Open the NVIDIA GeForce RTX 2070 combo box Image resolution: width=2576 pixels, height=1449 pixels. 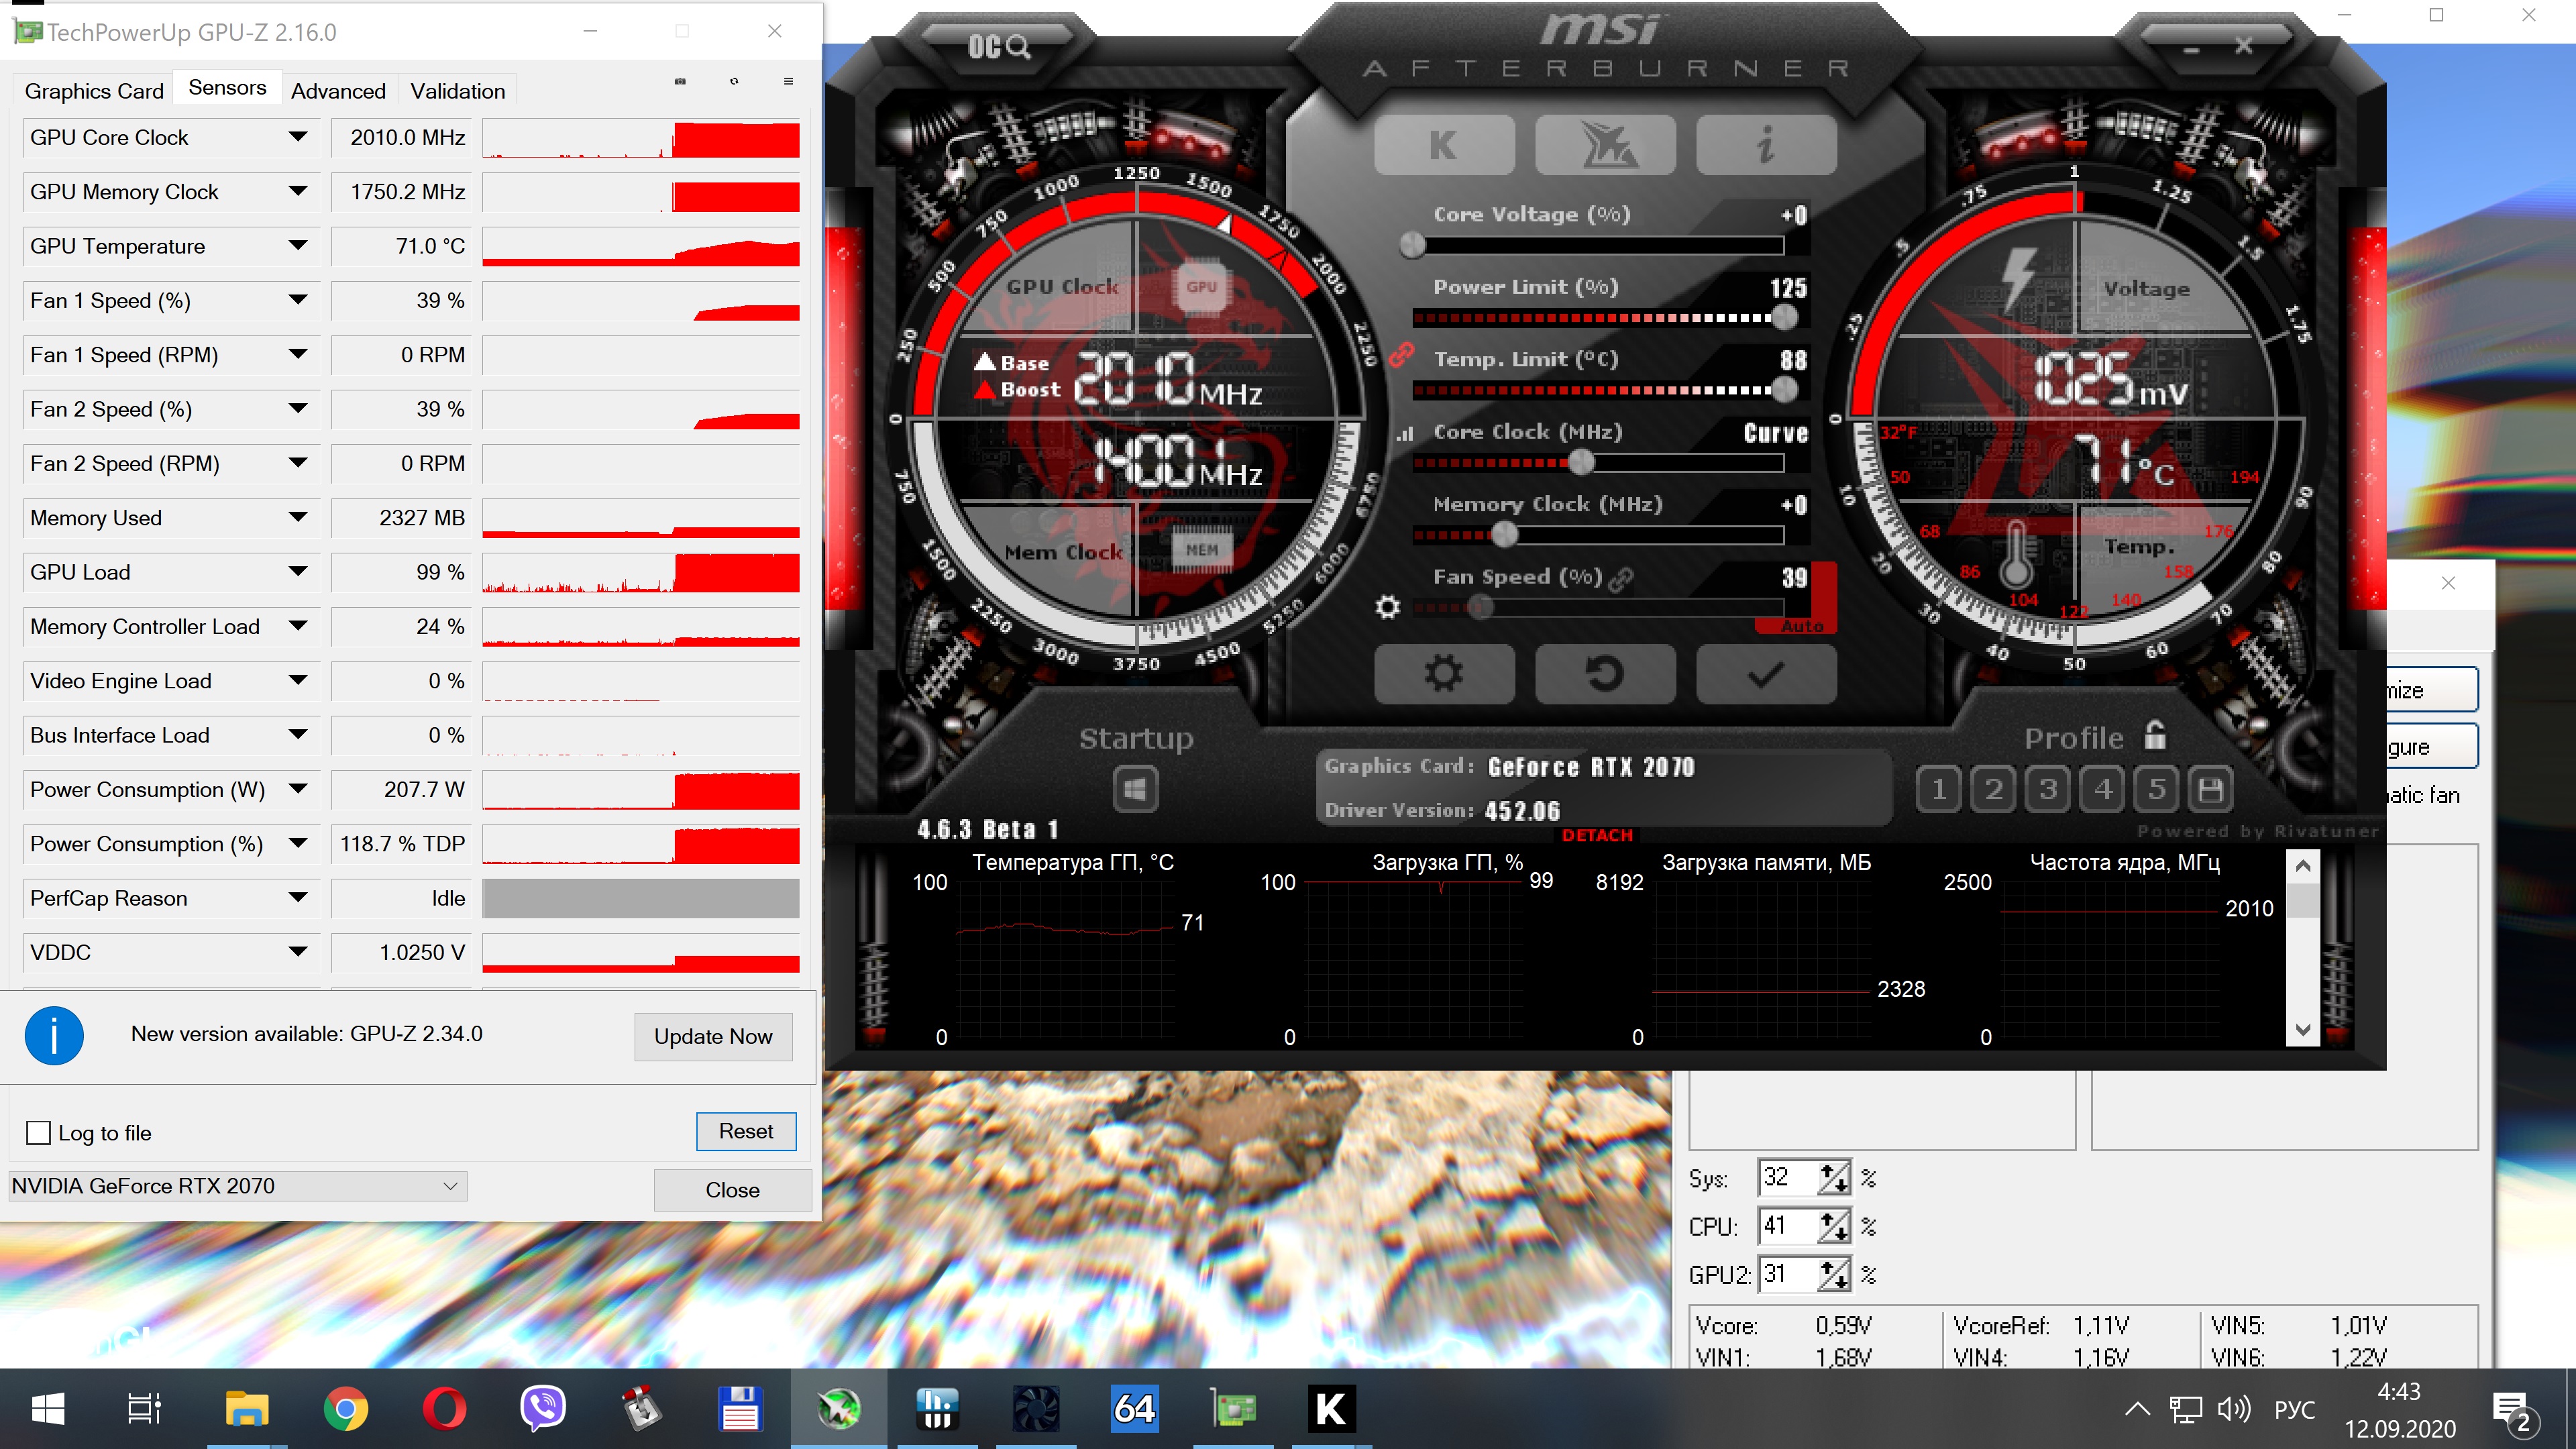[x=237, y=1186]
